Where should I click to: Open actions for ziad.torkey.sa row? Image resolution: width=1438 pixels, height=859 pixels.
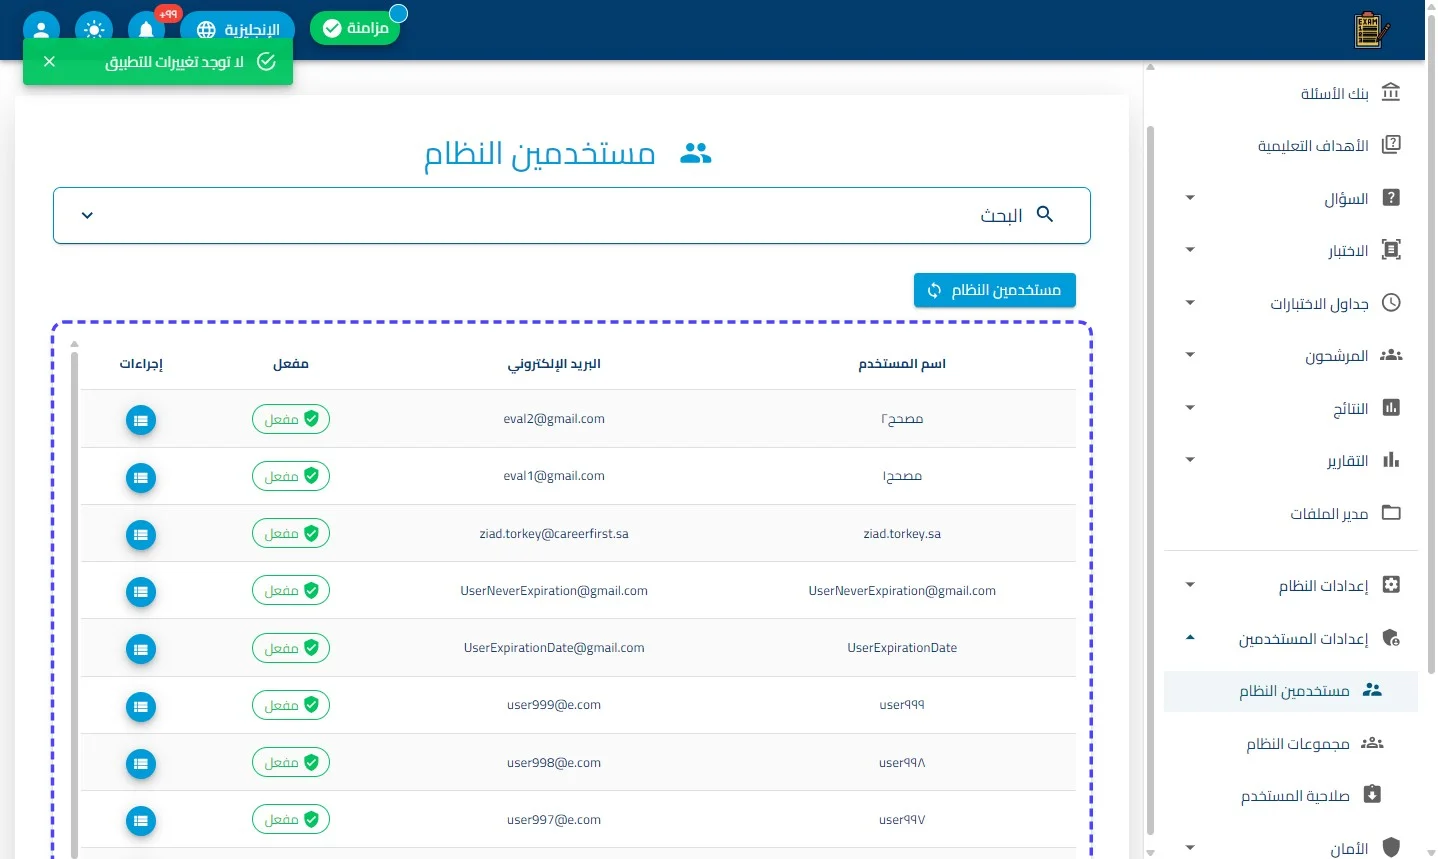[141, 535]
